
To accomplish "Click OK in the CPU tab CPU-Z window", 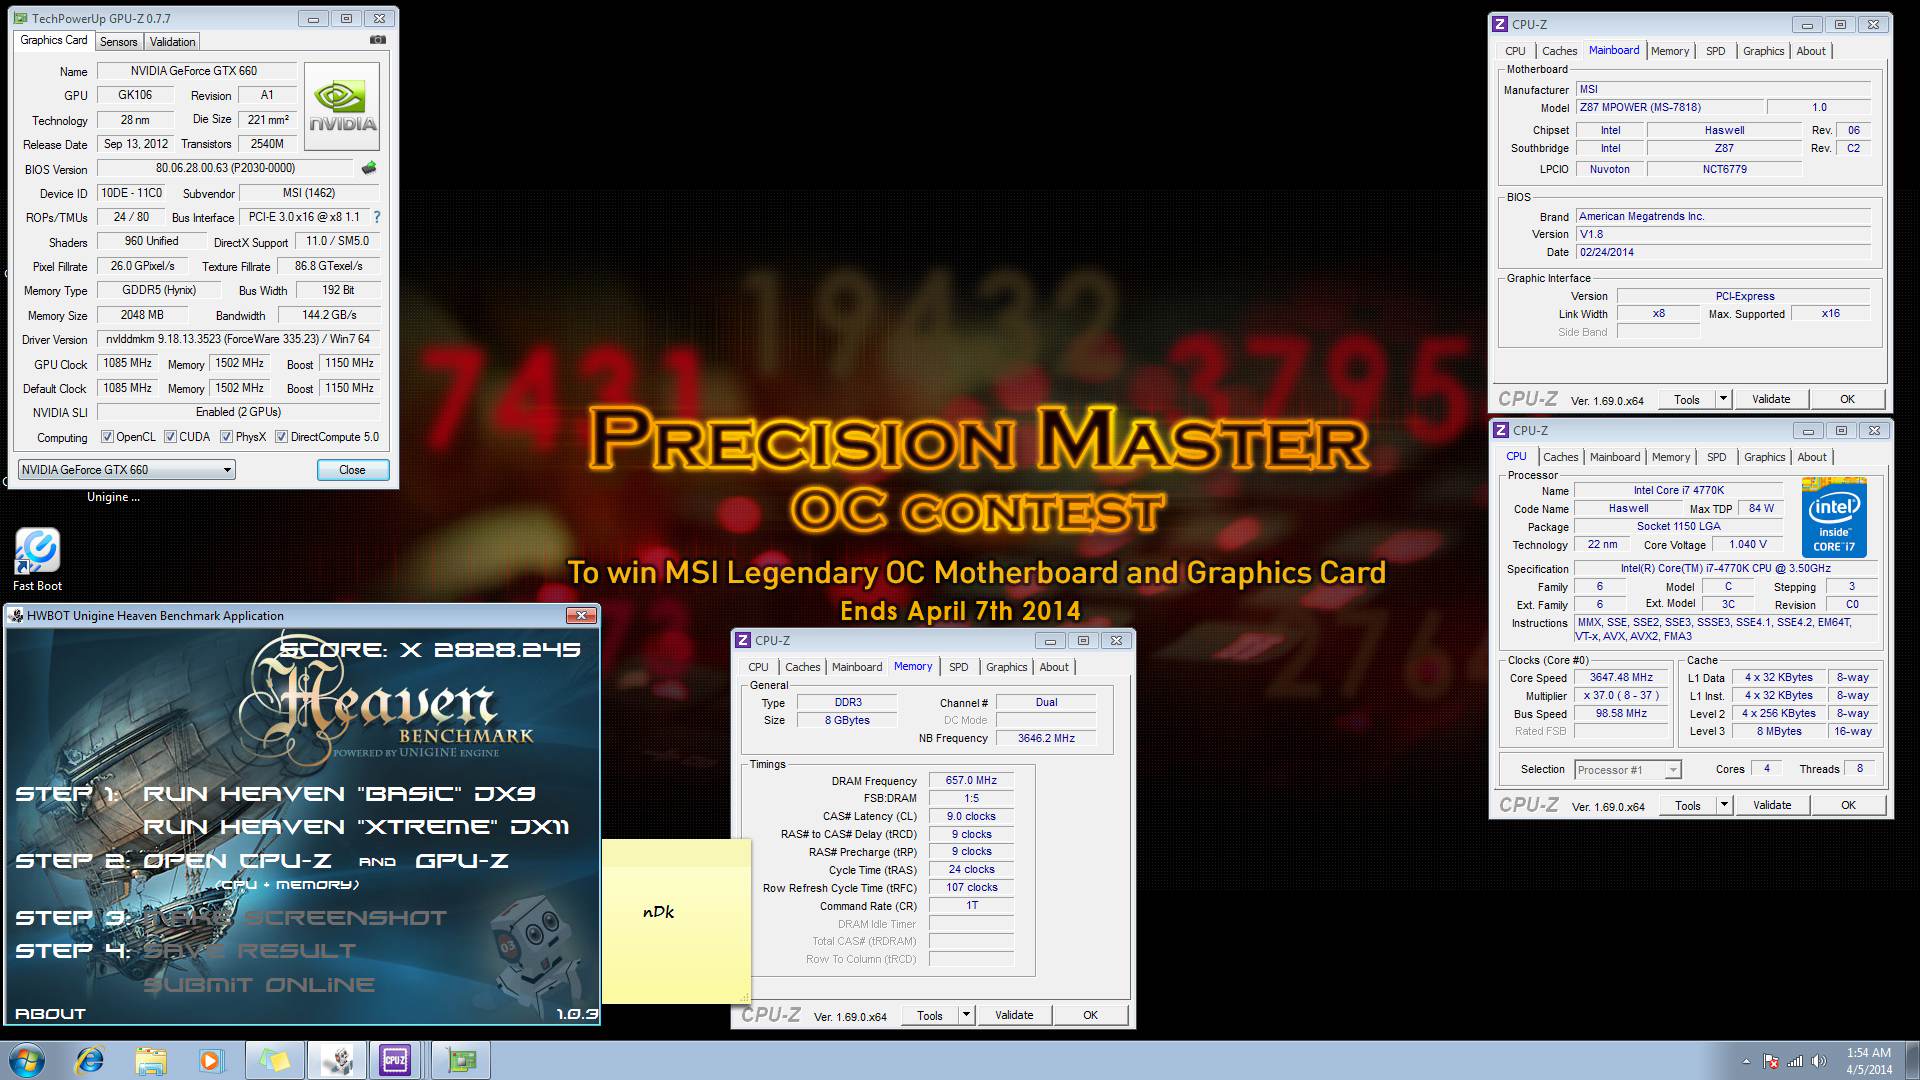I will [1848, 805].
